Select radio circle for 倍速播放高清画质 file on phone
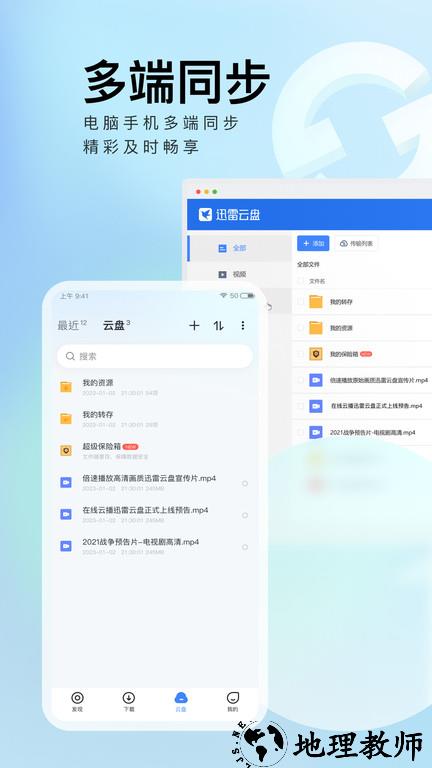Screen dimensions: 432x768 [x=245, y=483]
